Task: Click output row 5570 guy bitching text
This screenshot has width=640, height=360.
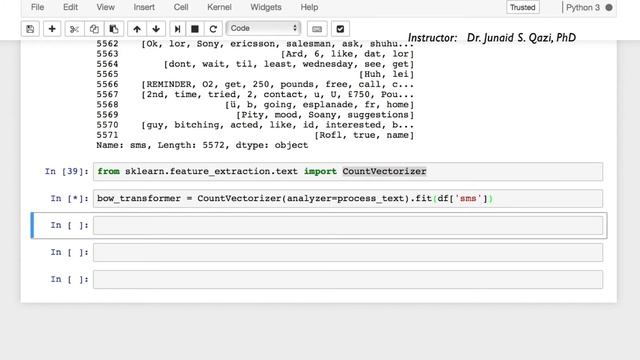Action: pos(278,125)
